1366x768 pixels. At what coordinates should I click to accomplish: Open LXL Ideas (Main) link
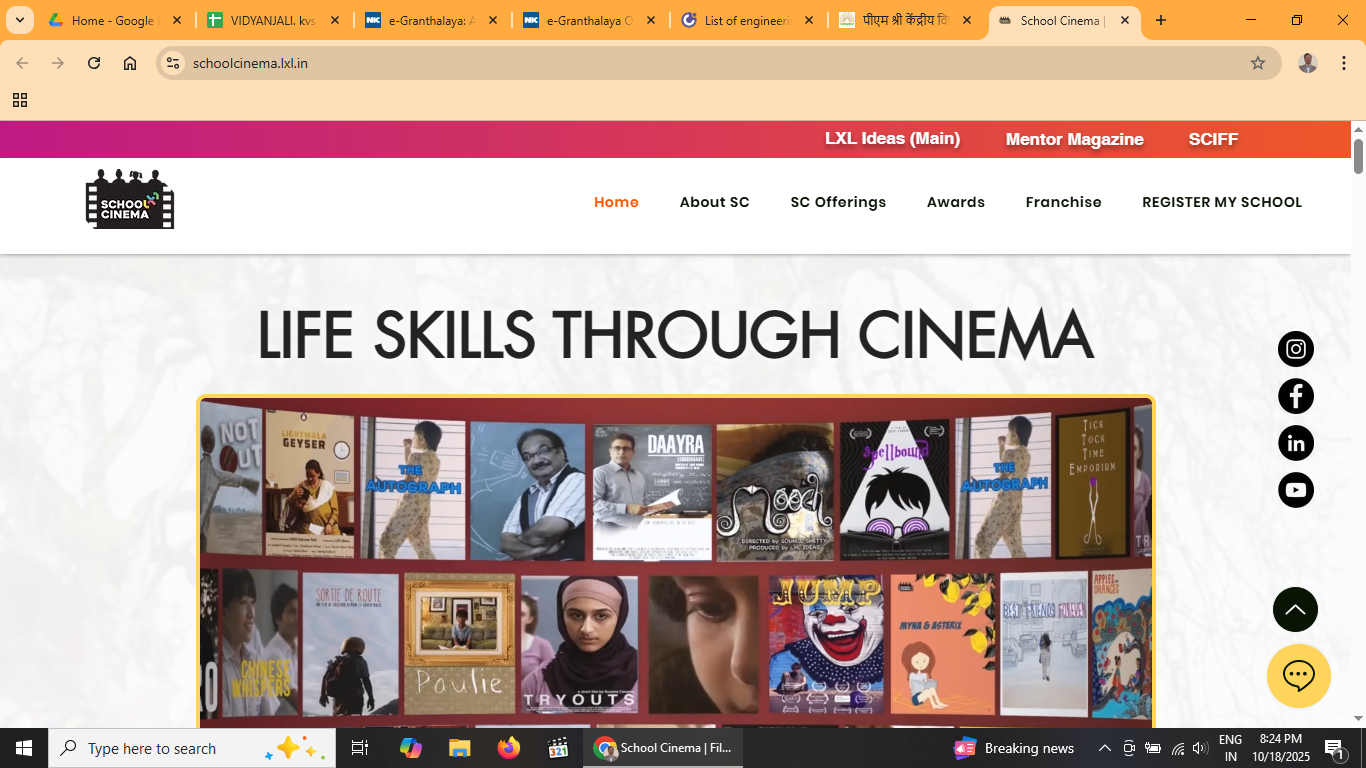[892, 139]
